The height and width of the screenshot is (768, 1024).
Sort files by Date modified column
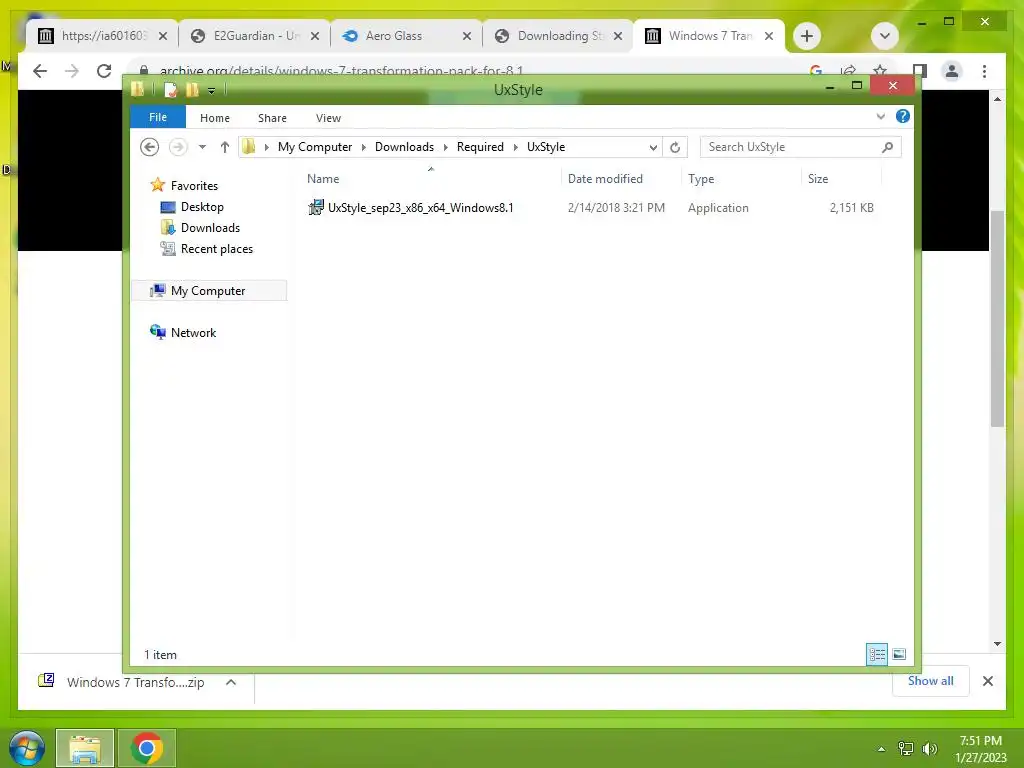pyautogui.click(x=605, y=179)
